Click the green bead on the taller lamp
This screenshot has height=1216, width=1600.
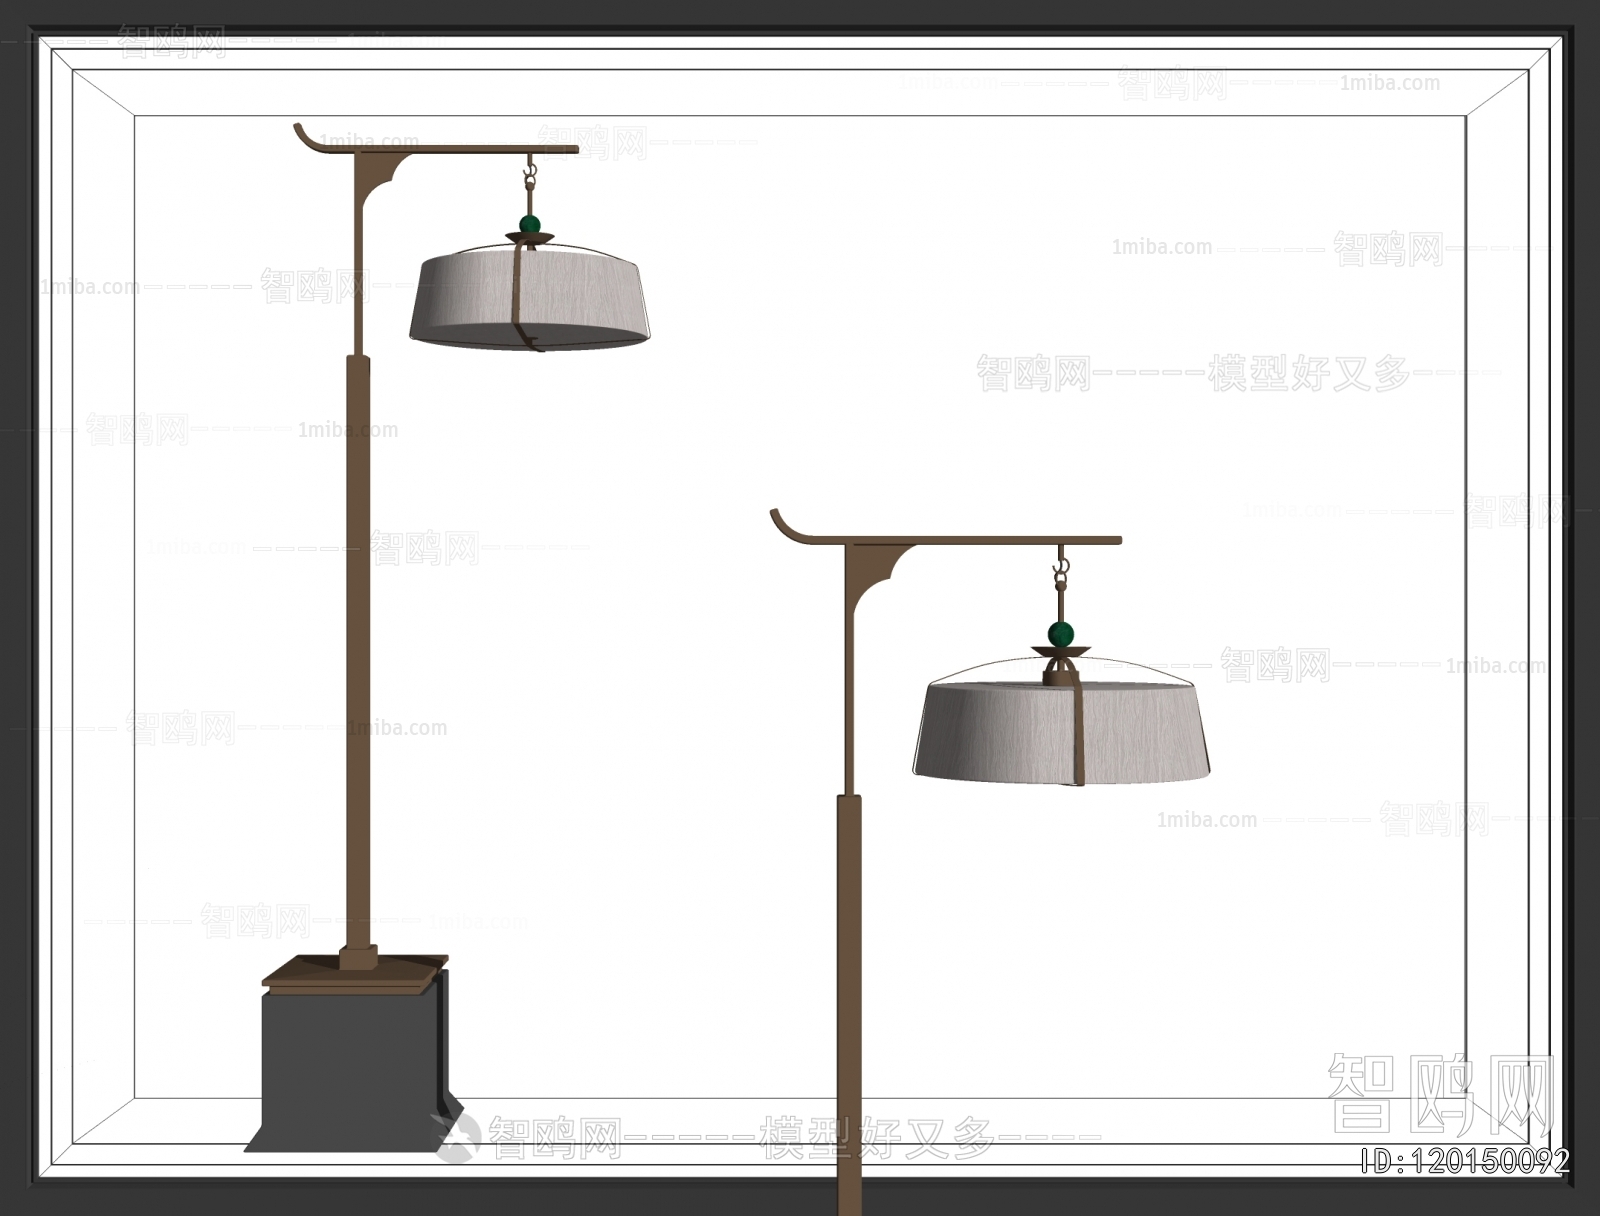(530, 224)
